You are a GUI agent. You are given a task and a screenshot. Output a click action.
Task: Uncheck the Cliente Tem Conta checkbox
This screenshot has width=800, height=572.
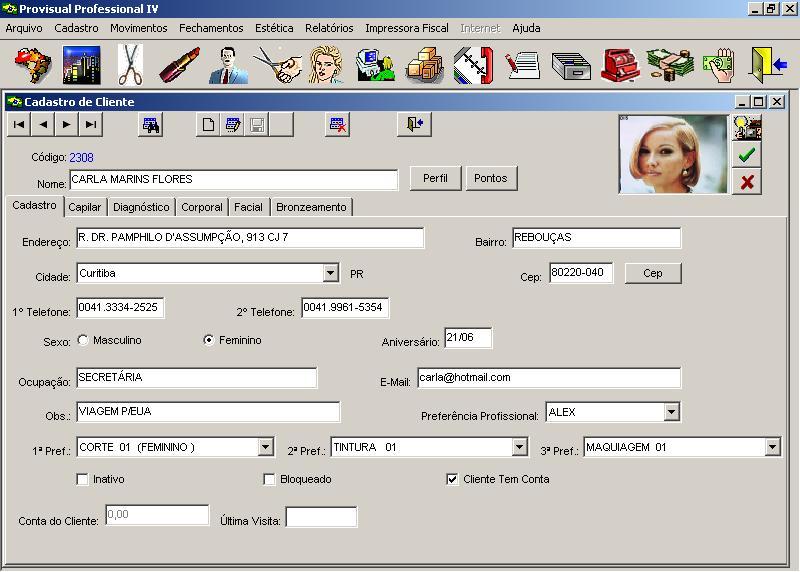click(x=452, y=479)
